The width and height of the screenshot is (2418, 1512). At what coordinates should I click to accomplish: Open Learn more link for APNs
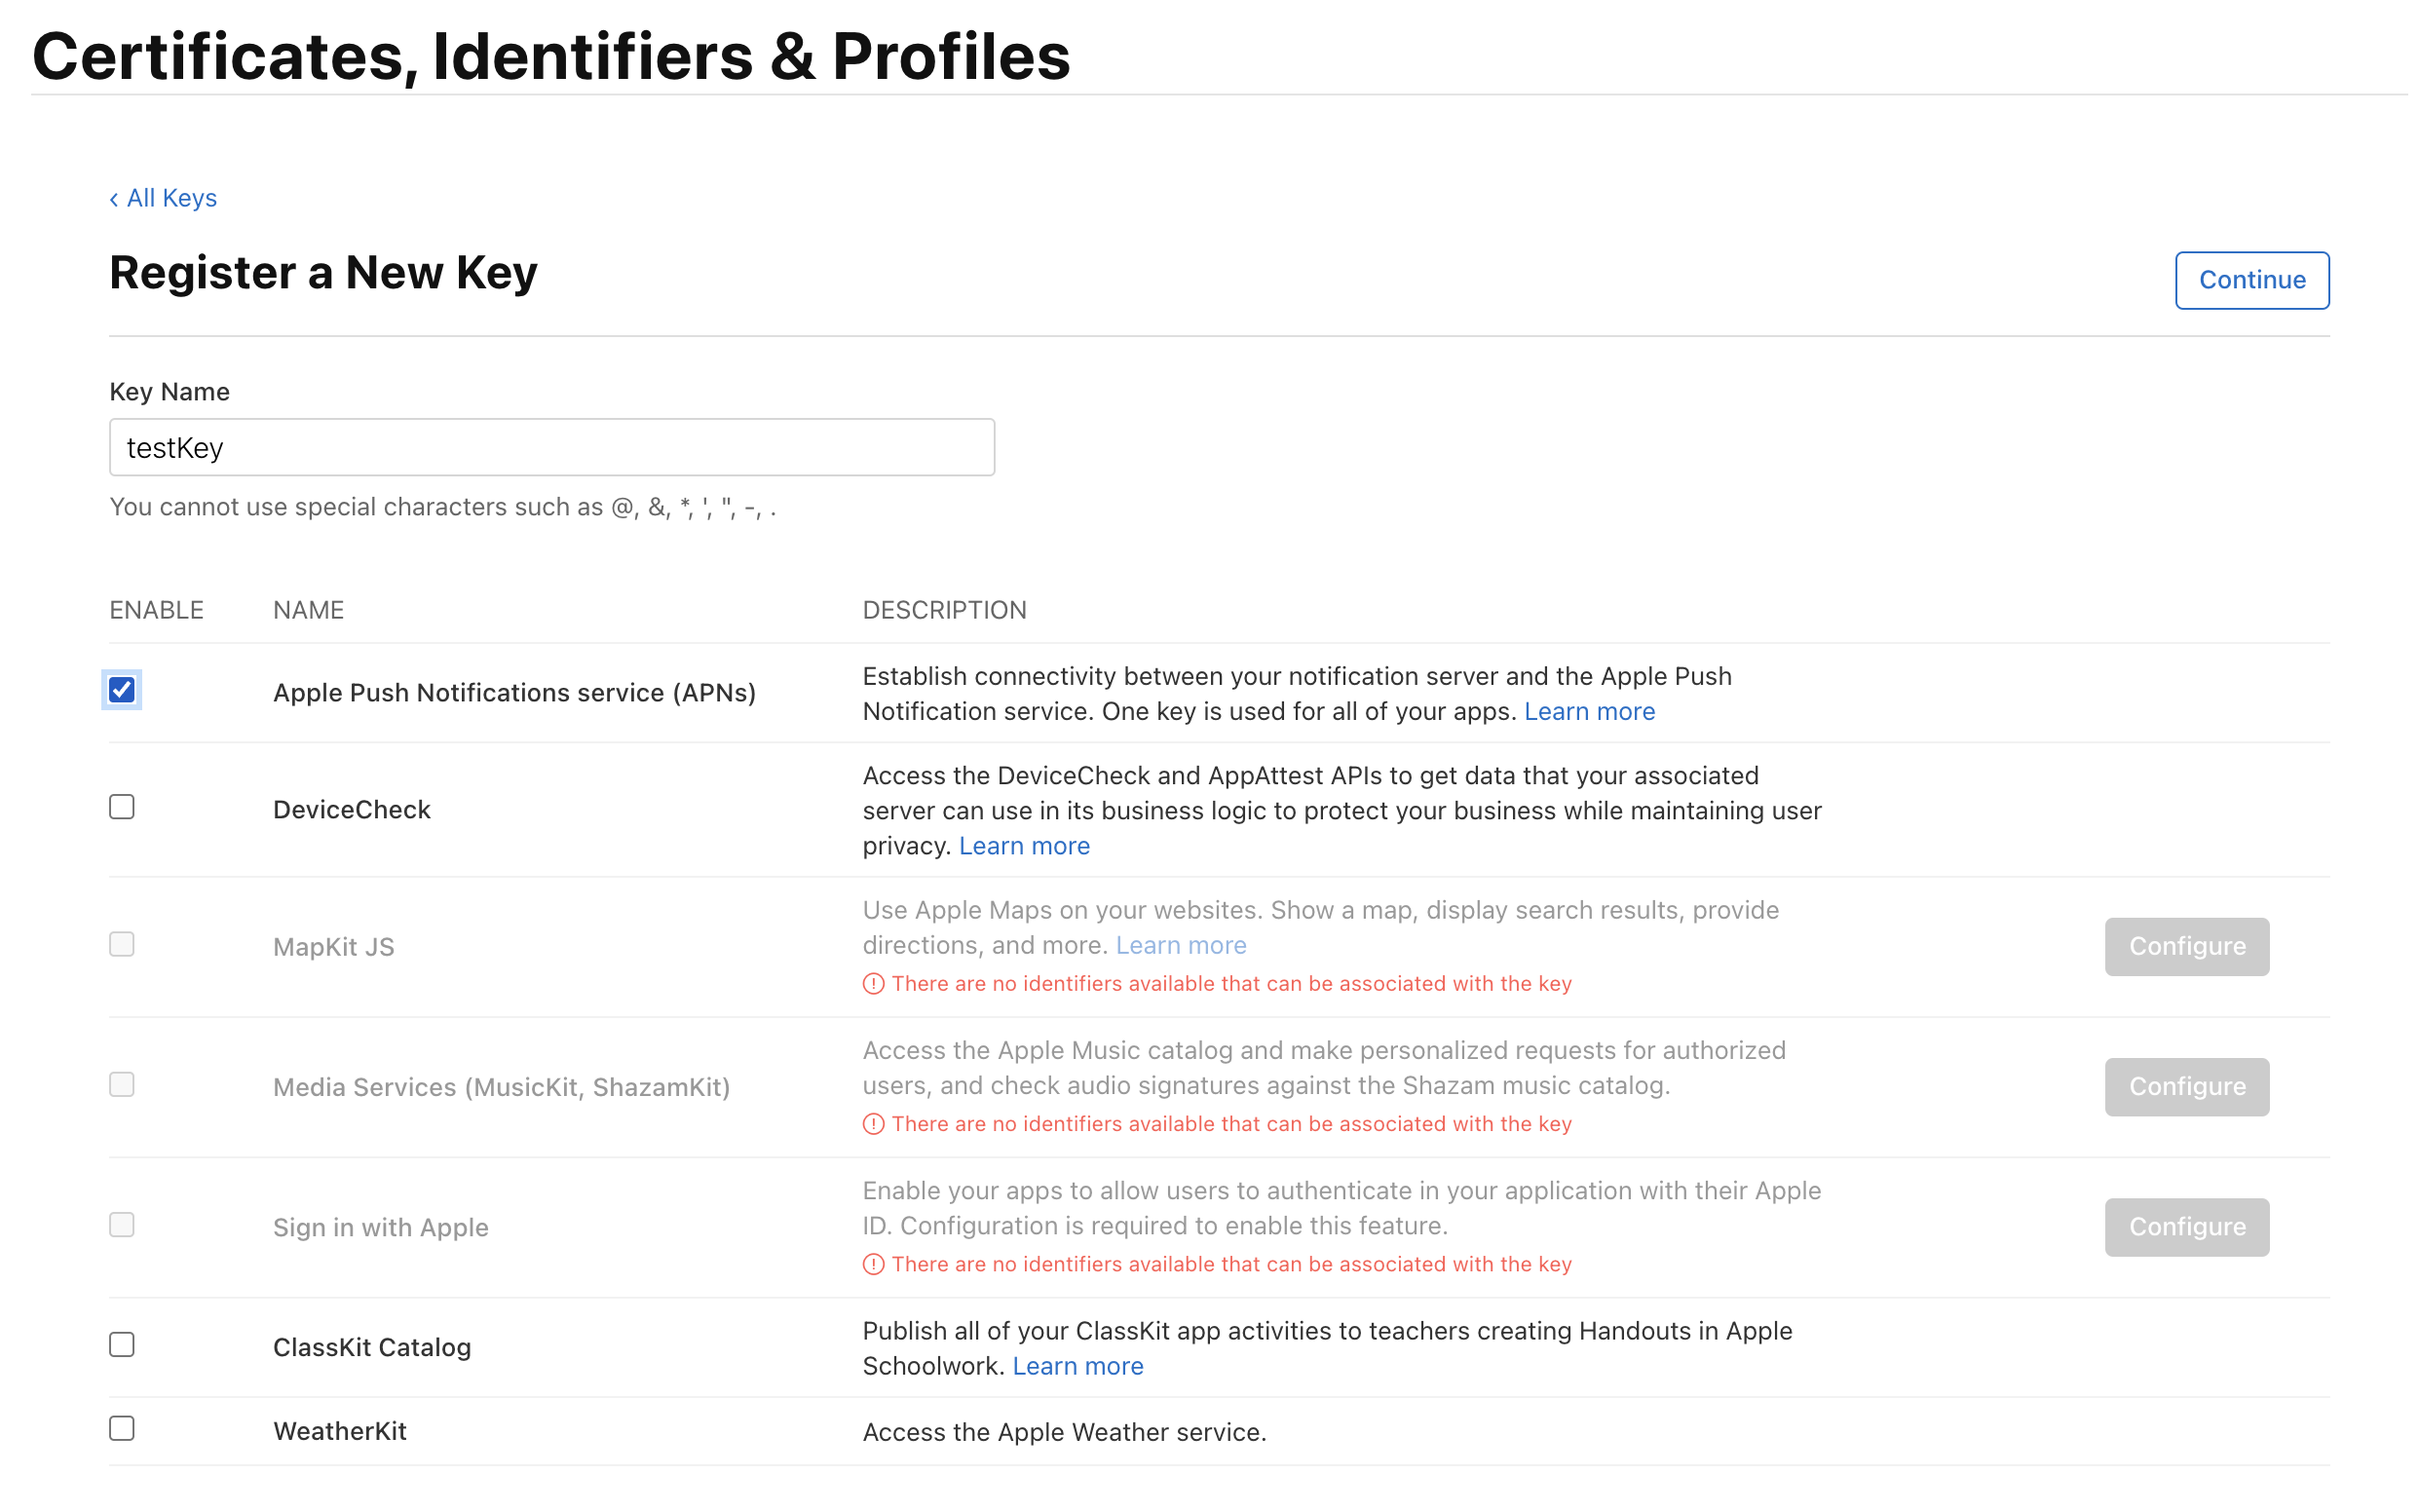1589,711
